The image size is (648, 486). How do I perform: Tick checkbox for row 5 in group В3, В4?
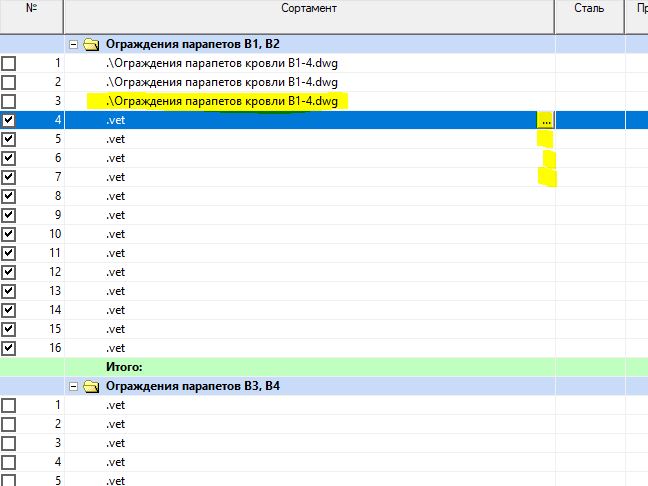9,481
